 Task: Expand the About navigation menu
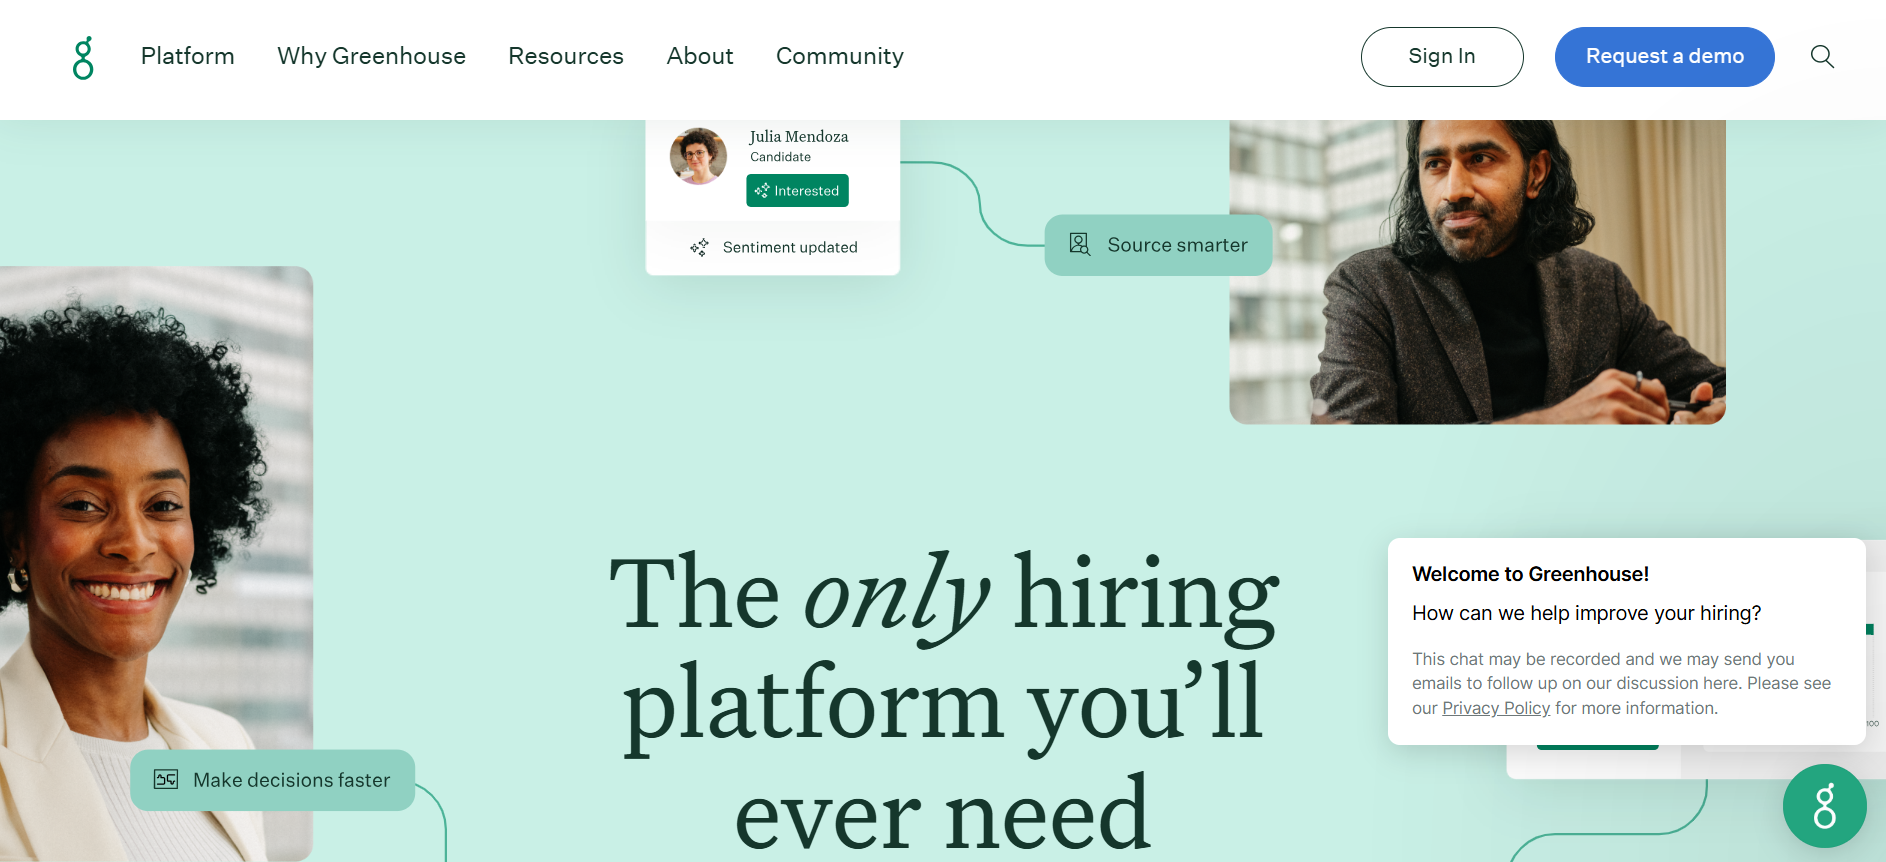point(700,56)
